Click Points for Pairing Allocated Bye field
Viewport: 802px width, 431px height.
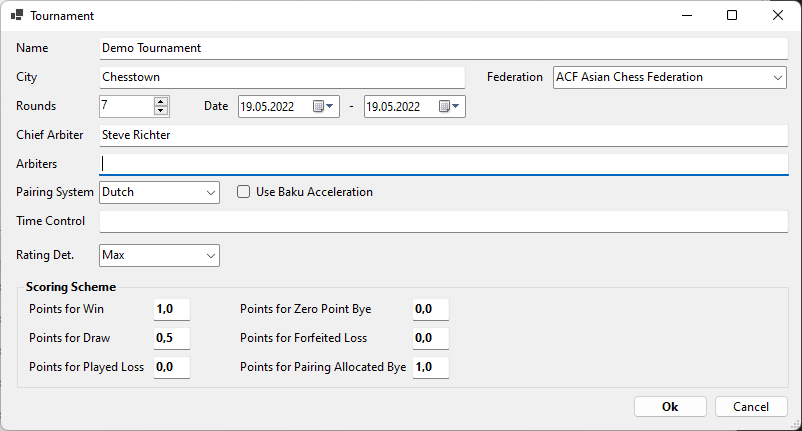tap(430, 367)
